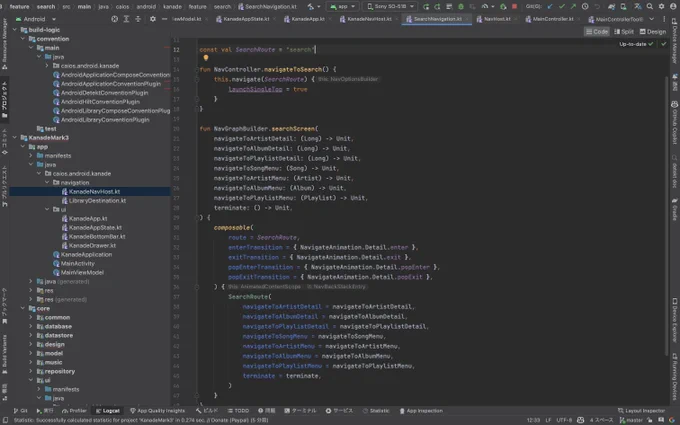Expand the java (generated) folder
Screen dimensions: 680x425
31,281
